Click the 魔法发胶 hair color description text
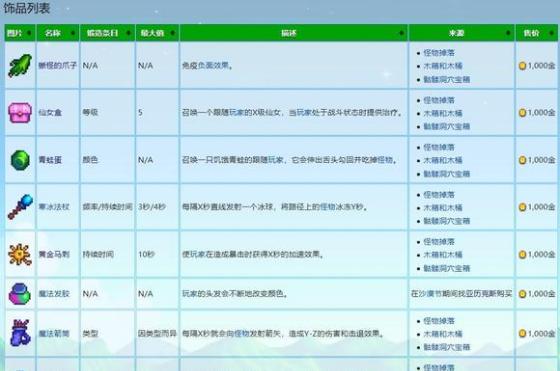 coord(235,294)
